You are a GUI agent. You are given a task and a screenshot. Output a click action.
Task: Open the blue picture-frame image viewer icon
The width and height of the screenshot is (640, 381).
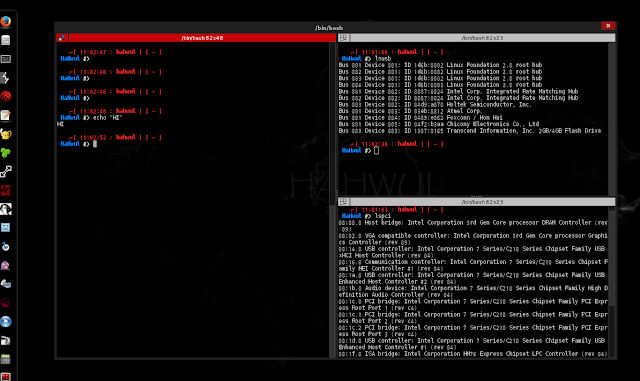click(x=5, y=227)
